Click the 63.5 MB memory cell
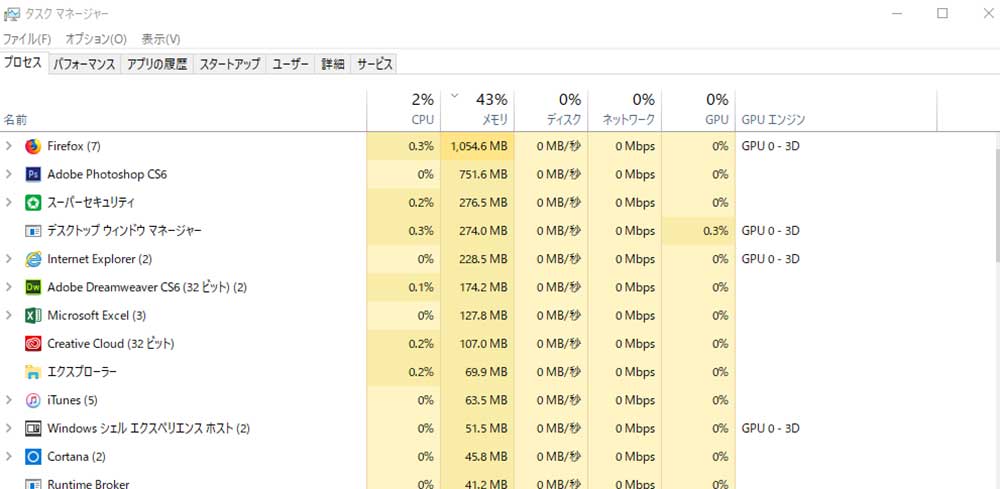This screenshot has width=1000, height=489. pos(477,400)
